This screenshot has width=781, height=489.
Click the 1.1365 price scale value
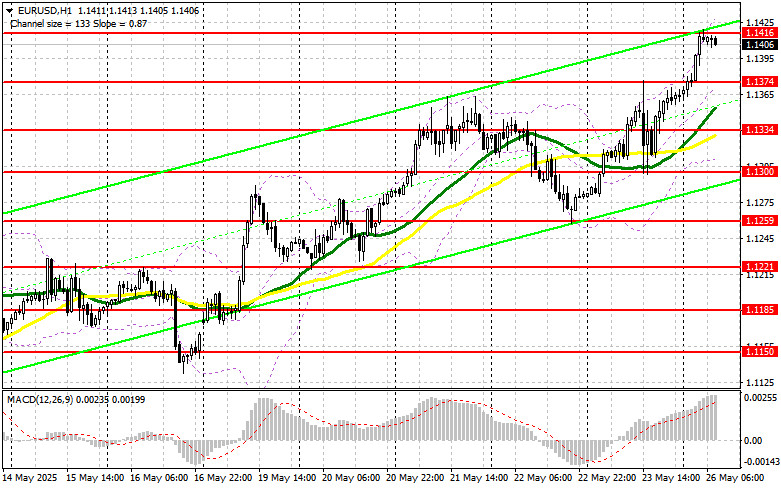760,95
